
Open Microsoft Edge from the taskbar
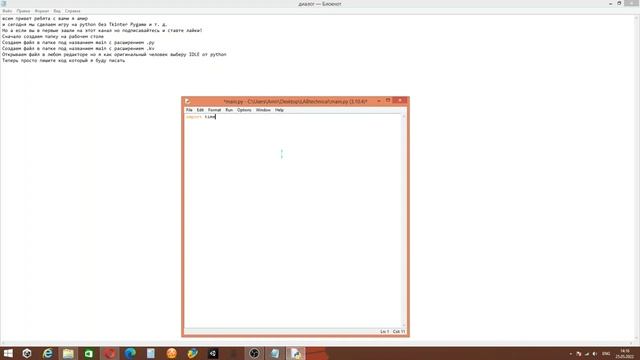point(130,353)
